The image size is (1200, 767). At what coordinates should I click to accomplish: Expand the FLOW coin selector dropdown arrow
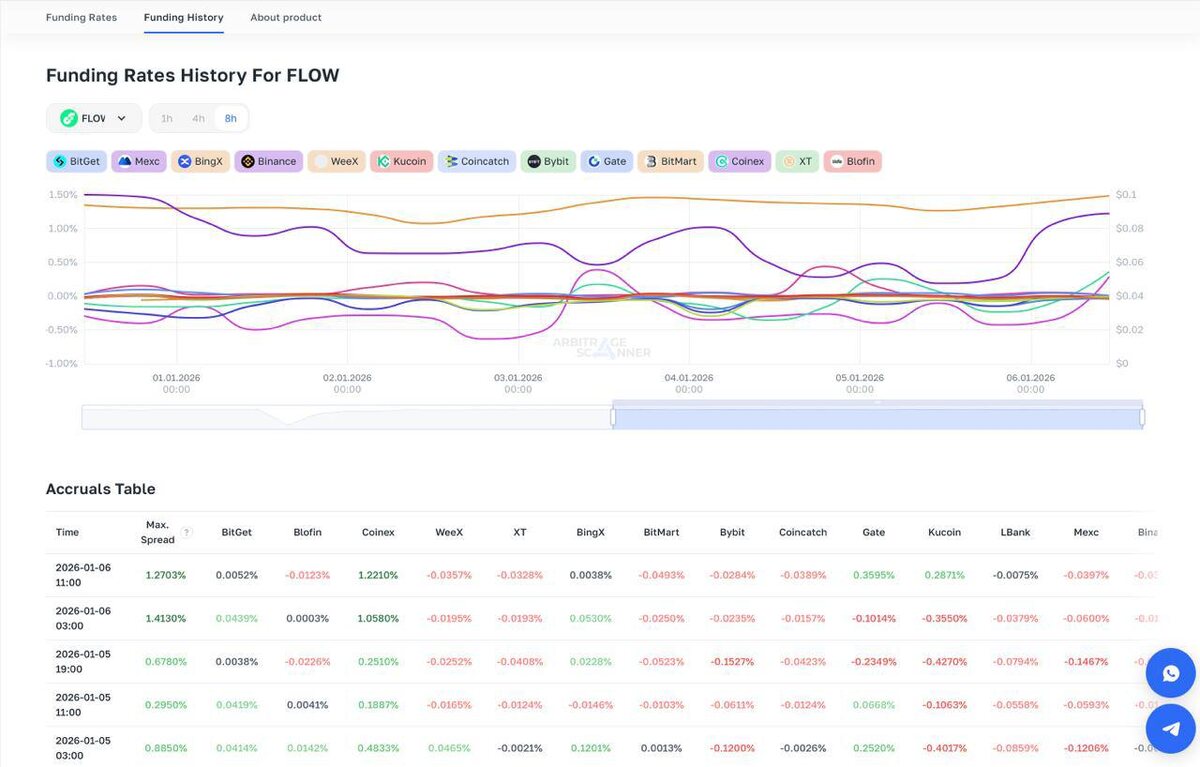(122, 118)
